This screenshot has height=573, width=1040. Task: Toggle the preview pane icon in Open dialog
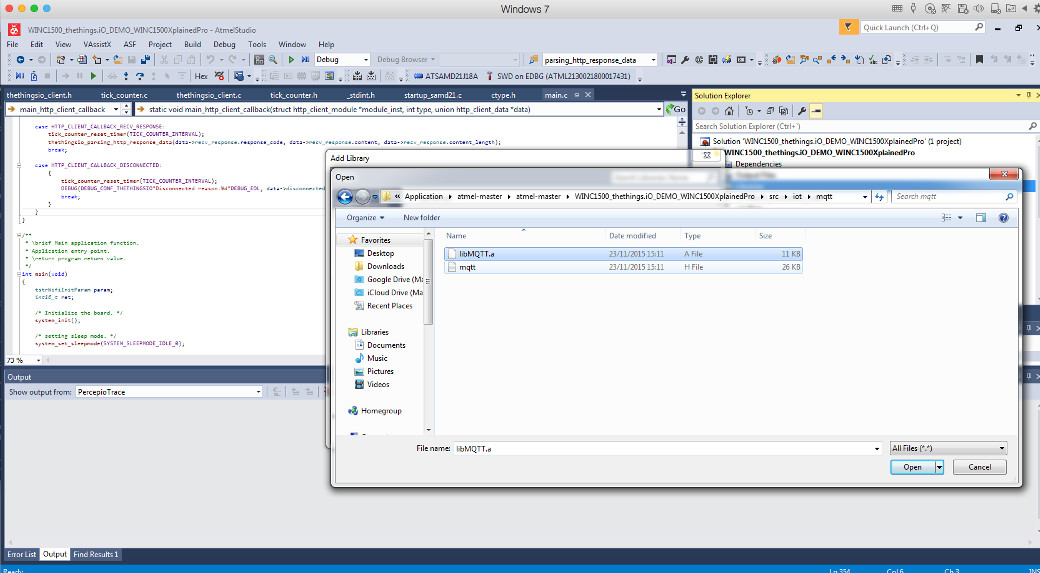[x=981, y=218]
